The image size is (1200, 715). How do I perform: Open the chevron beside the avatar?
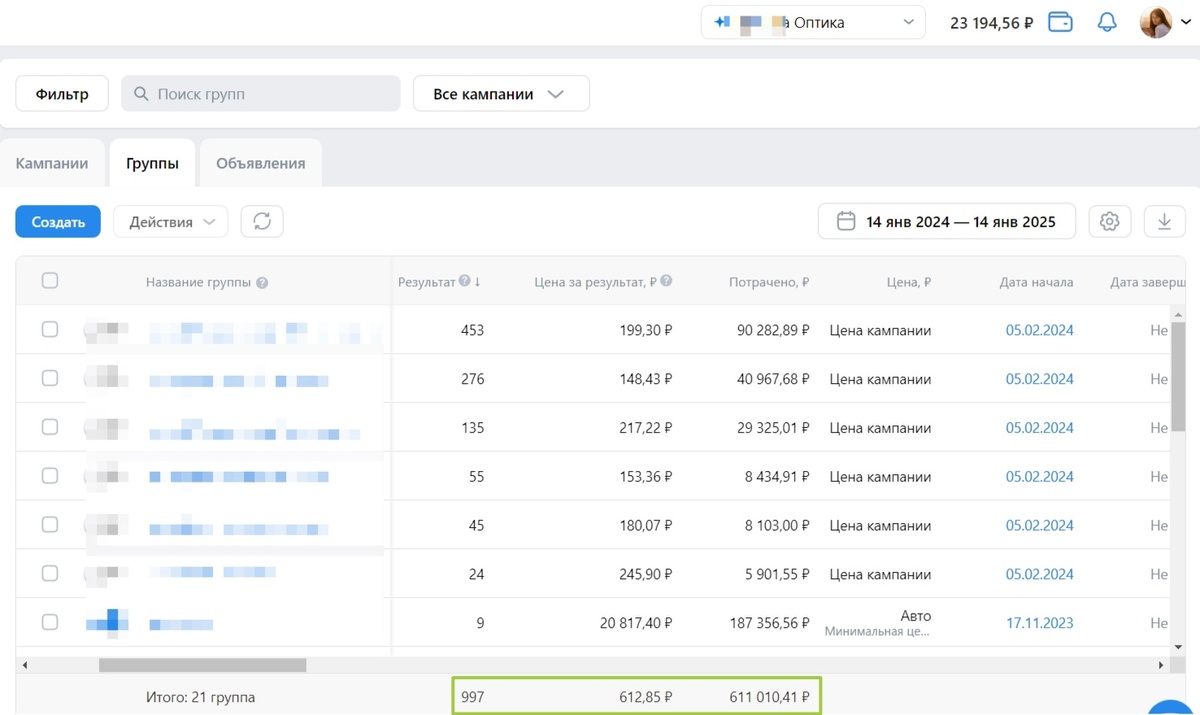click(1186, 22)
